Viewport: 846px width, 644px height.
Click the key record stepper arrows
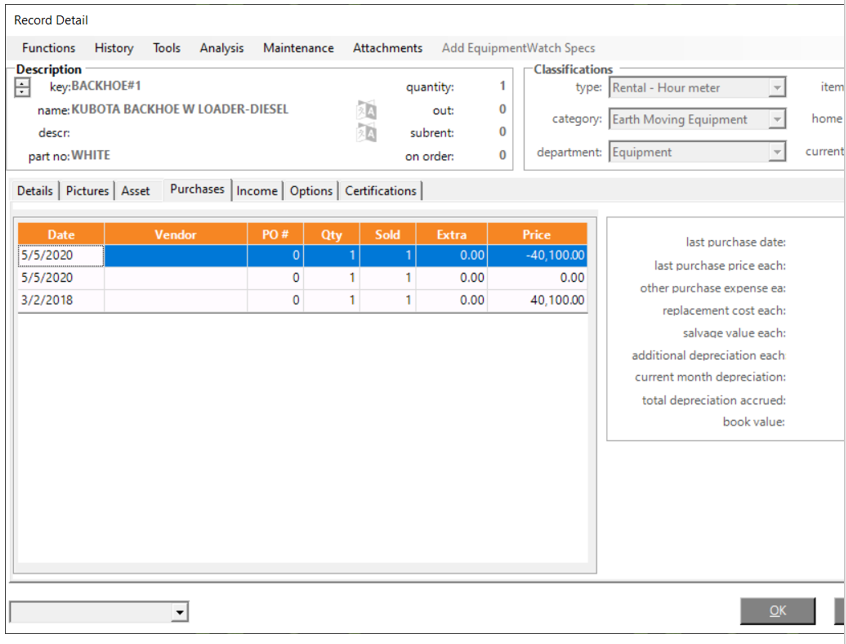tap(22, 88)
